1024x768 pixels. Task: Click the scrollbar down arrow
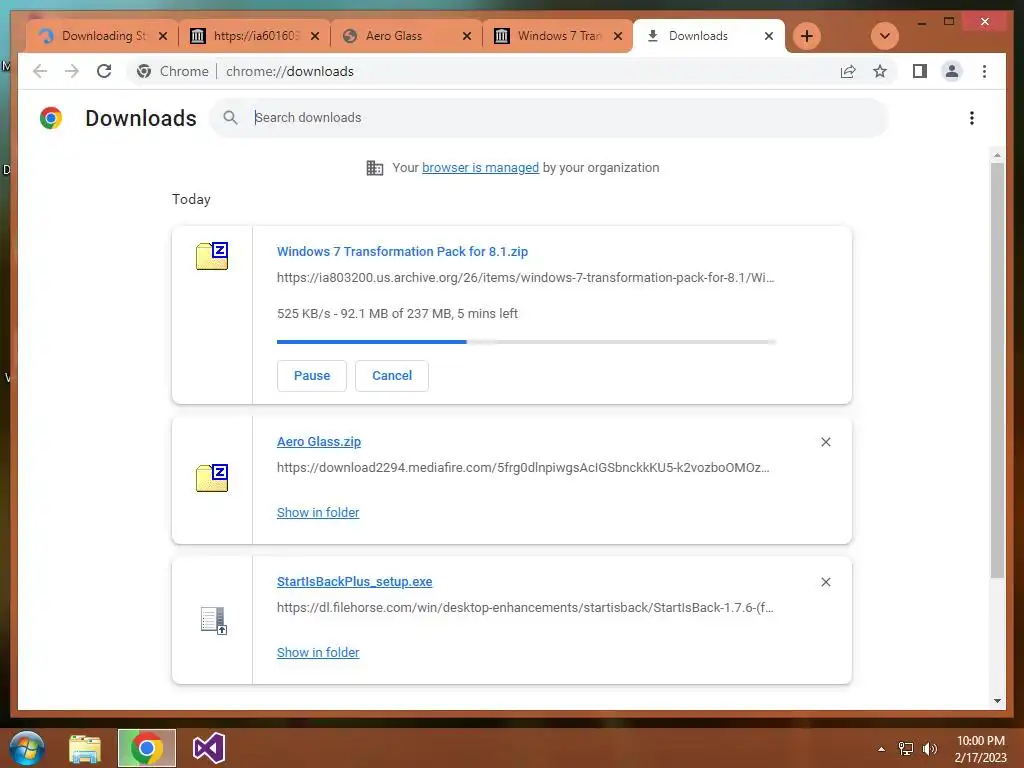click(997, 701)
